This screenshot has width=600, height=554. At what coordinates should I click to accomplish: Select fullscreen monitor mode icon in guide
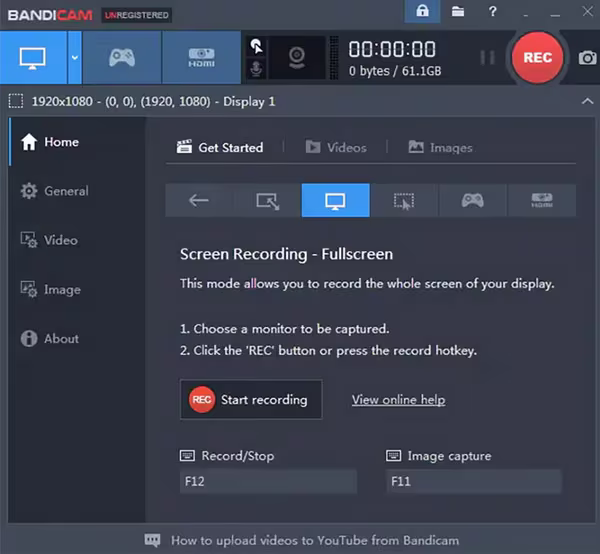tap(336, 200)
